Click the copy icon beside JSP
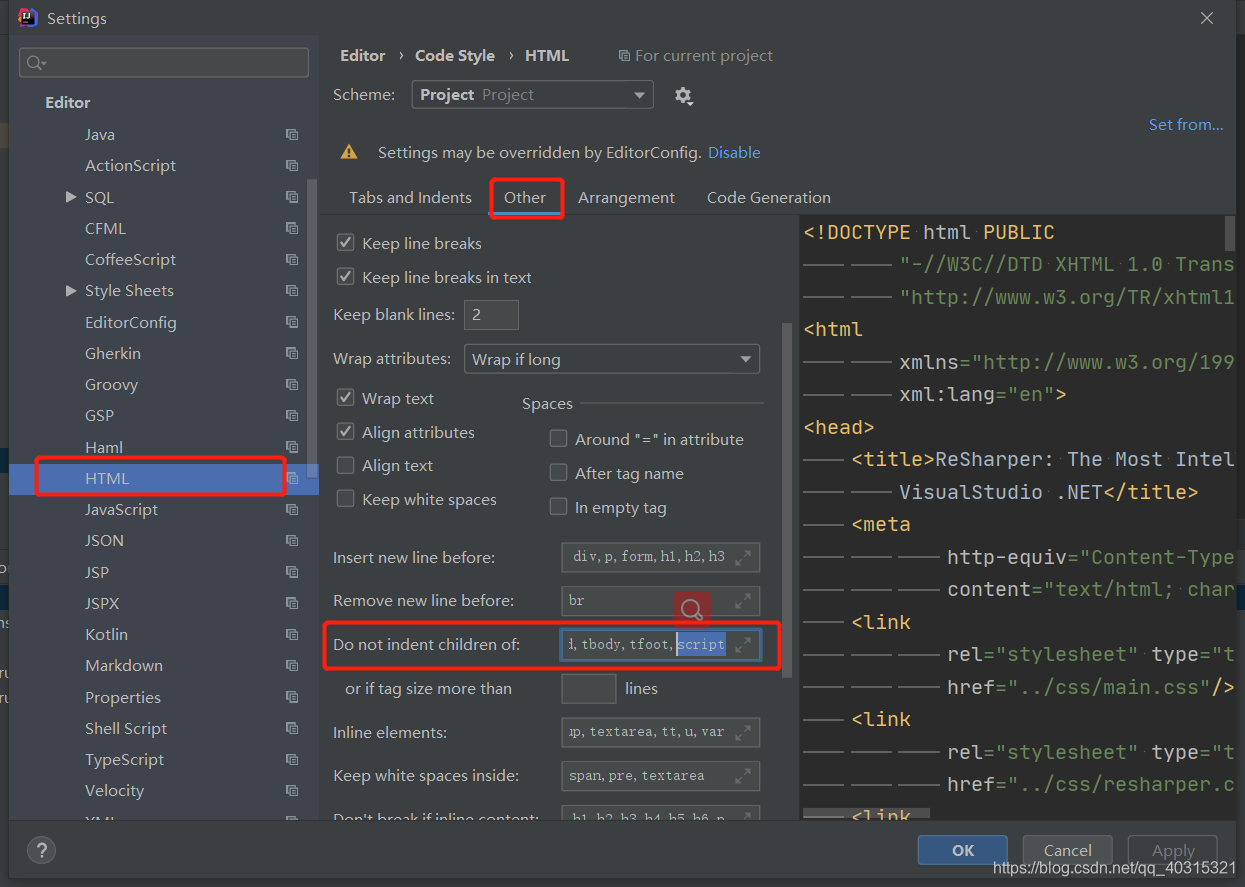The width and height of the screenshot is (1245, 887). click(x=292, y=572)
